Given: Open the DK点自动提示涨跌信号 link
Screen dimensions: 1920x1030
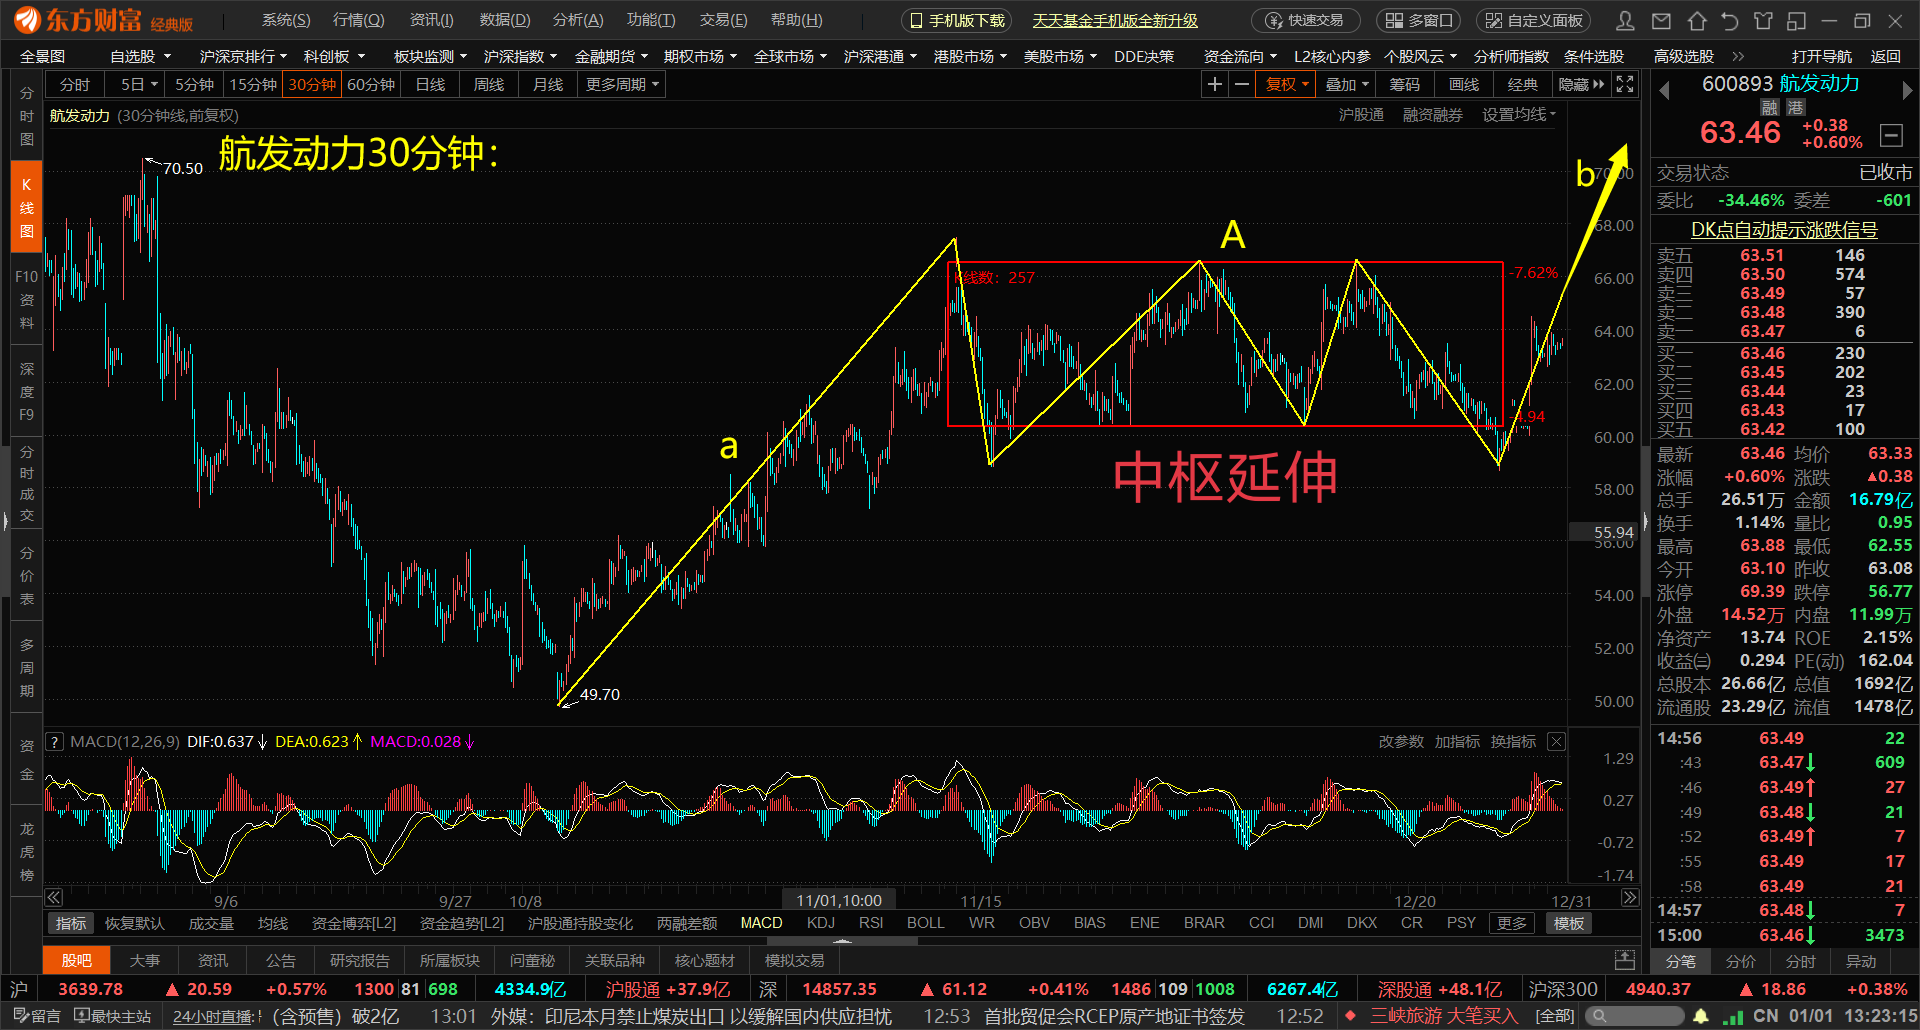Looking at the screenshot, I should (x=1784, y=229).
